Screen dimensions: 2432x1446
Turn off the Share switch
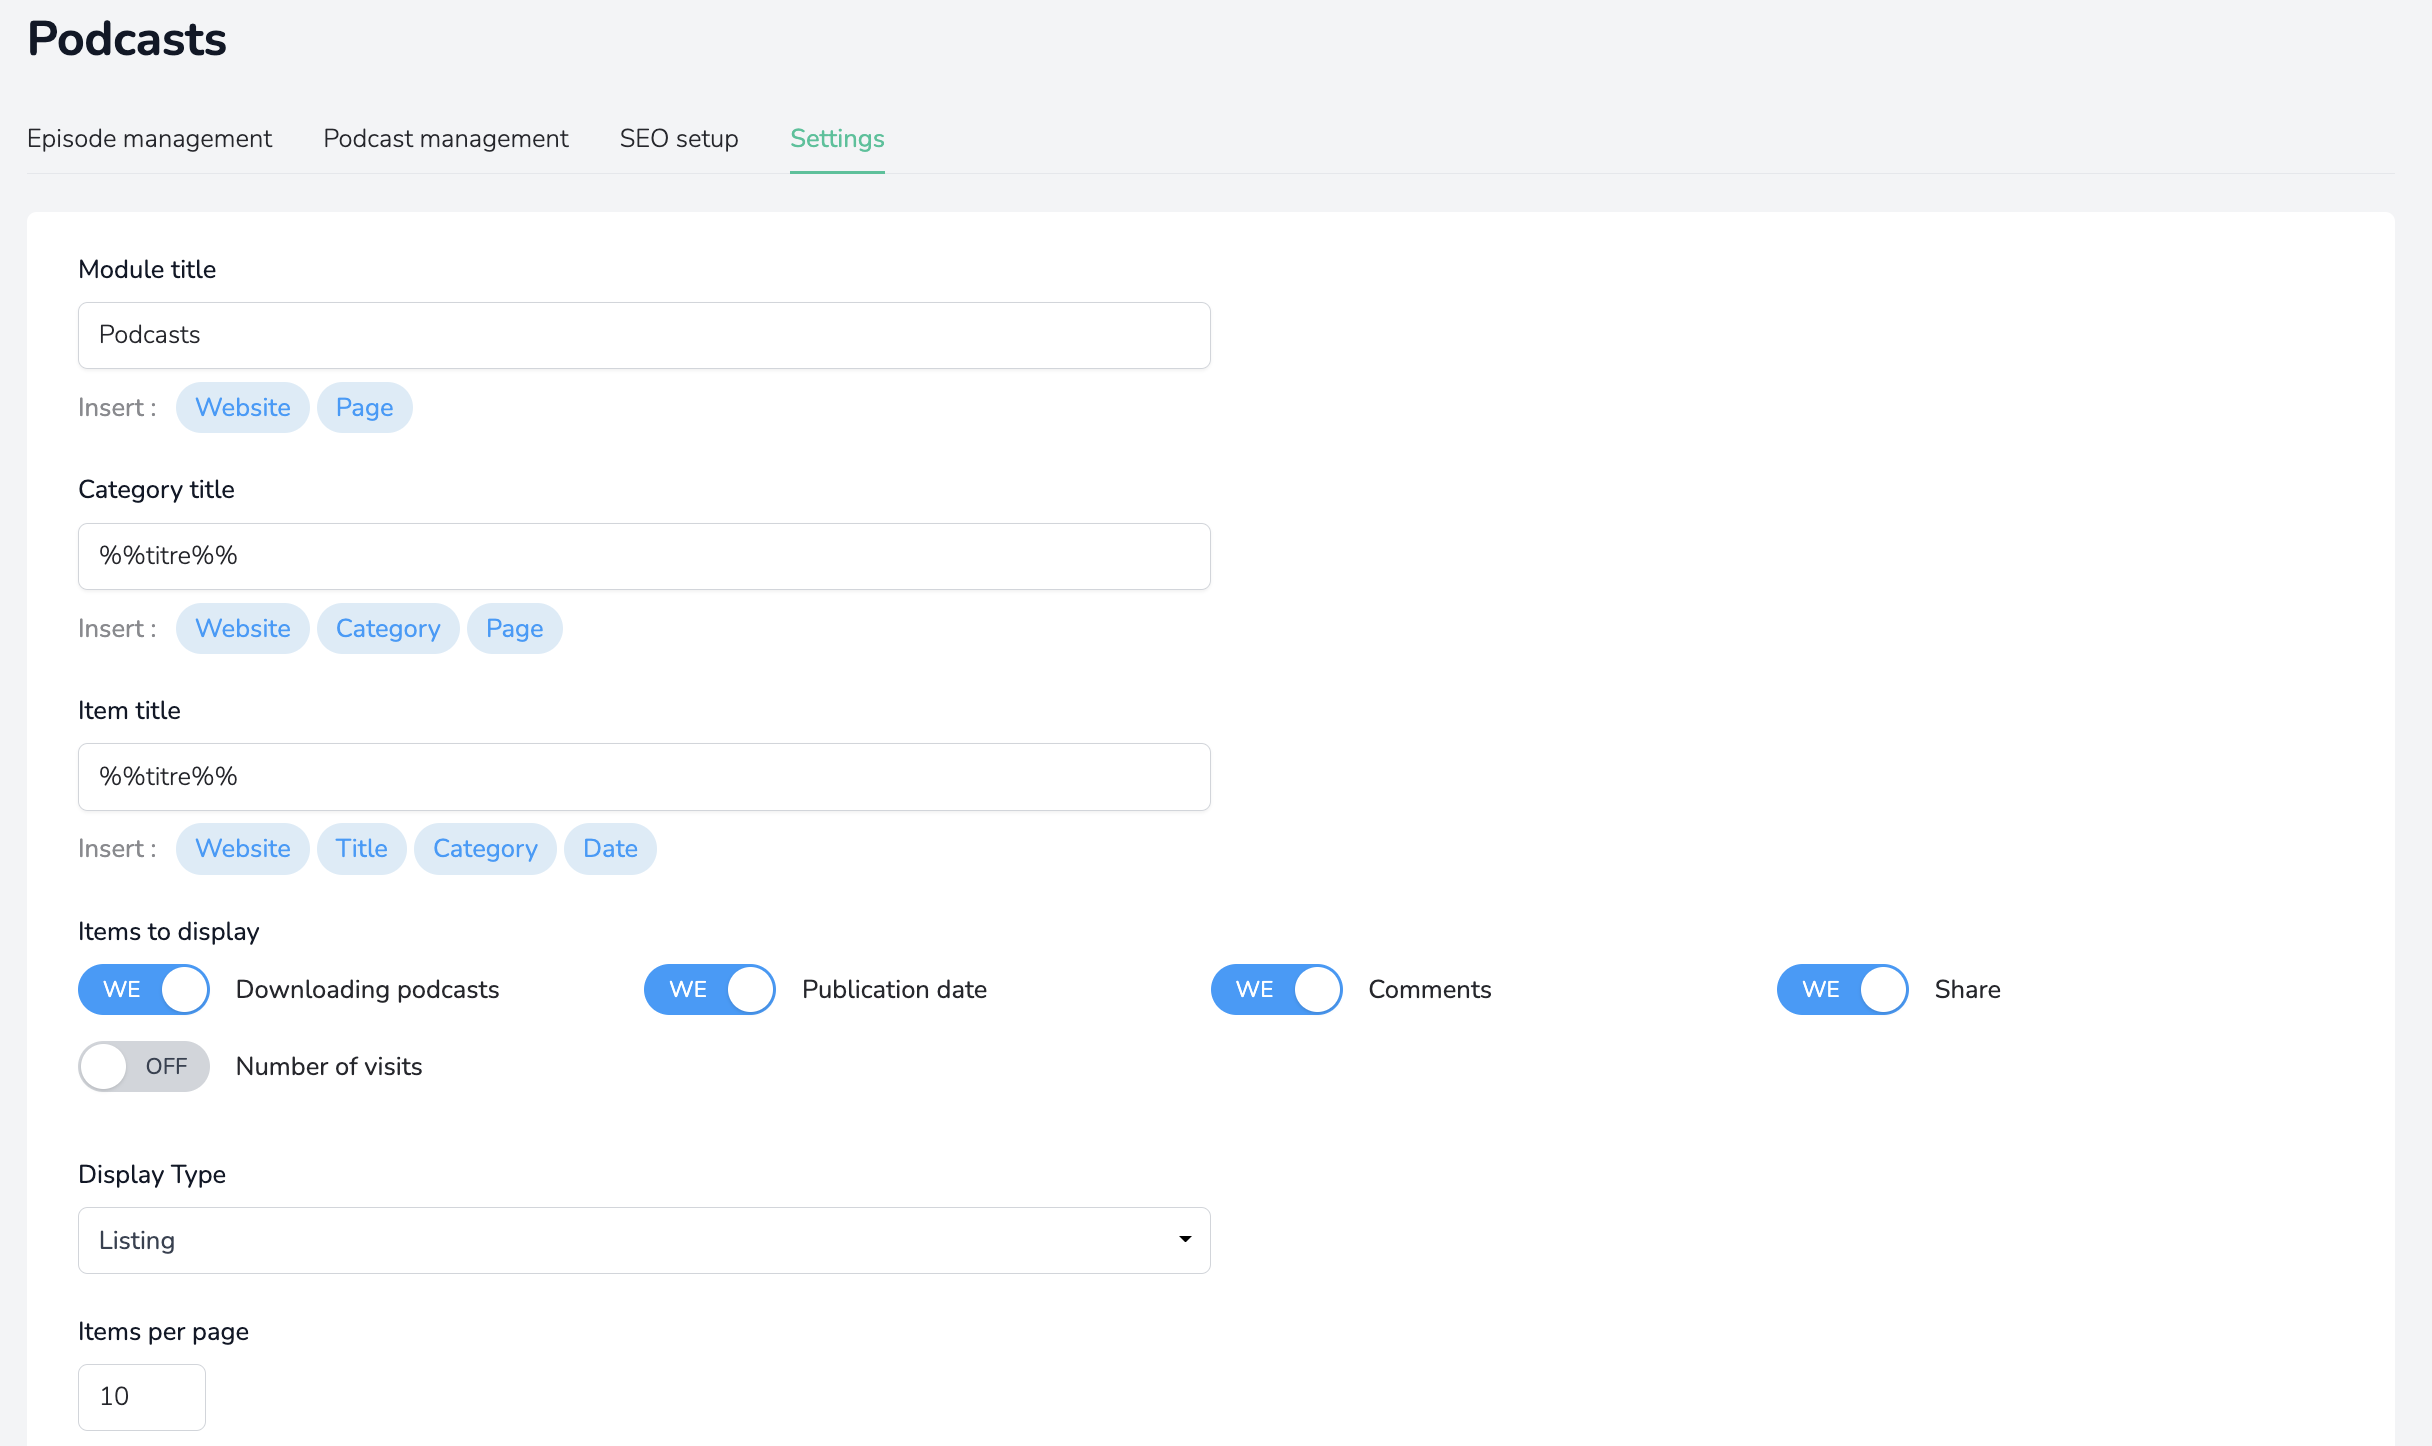click(x=1843, y=989)
